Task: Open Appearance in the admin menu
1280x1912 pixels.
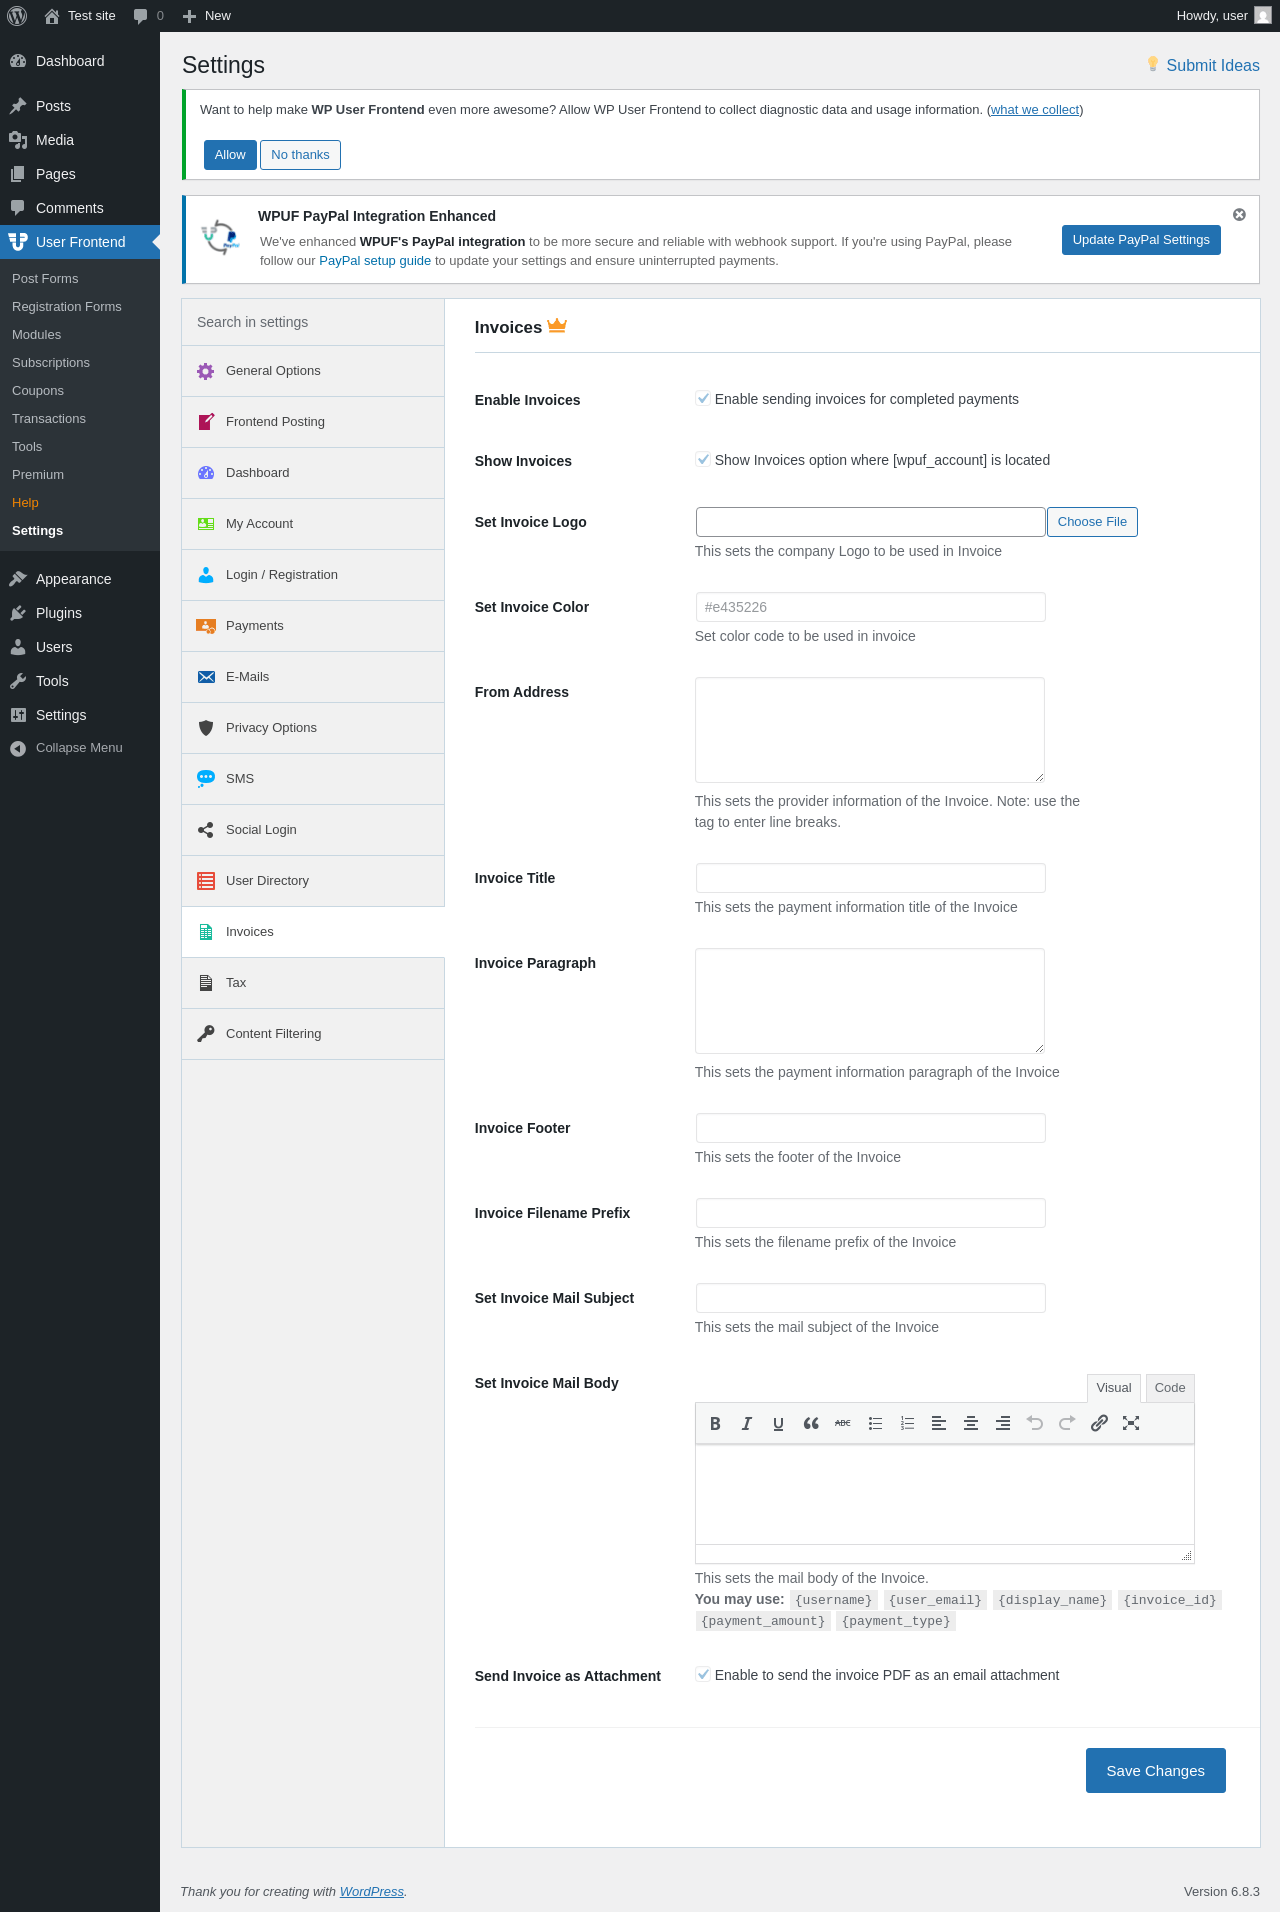Action: coord(80,579)
